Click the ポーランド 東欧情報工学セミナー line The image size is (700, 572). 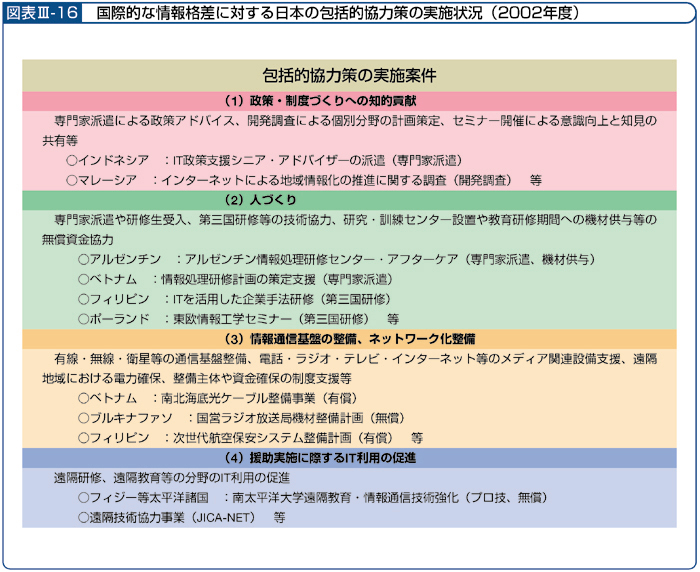(238, 319)
